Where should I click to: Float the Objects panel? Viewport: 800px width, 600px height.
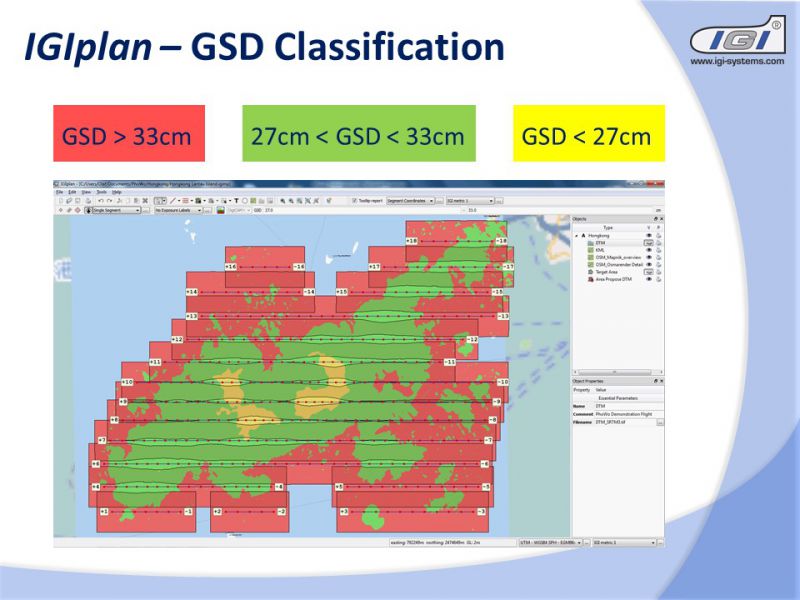(x=656, y=219)
